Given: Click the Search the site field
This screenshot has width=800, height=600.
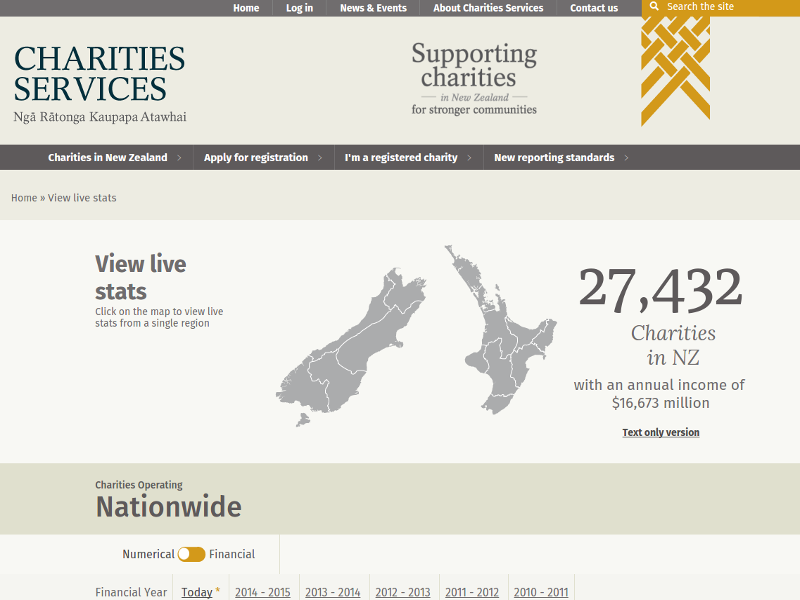Looking at the screenshot, I should click(x=725, y=7).
